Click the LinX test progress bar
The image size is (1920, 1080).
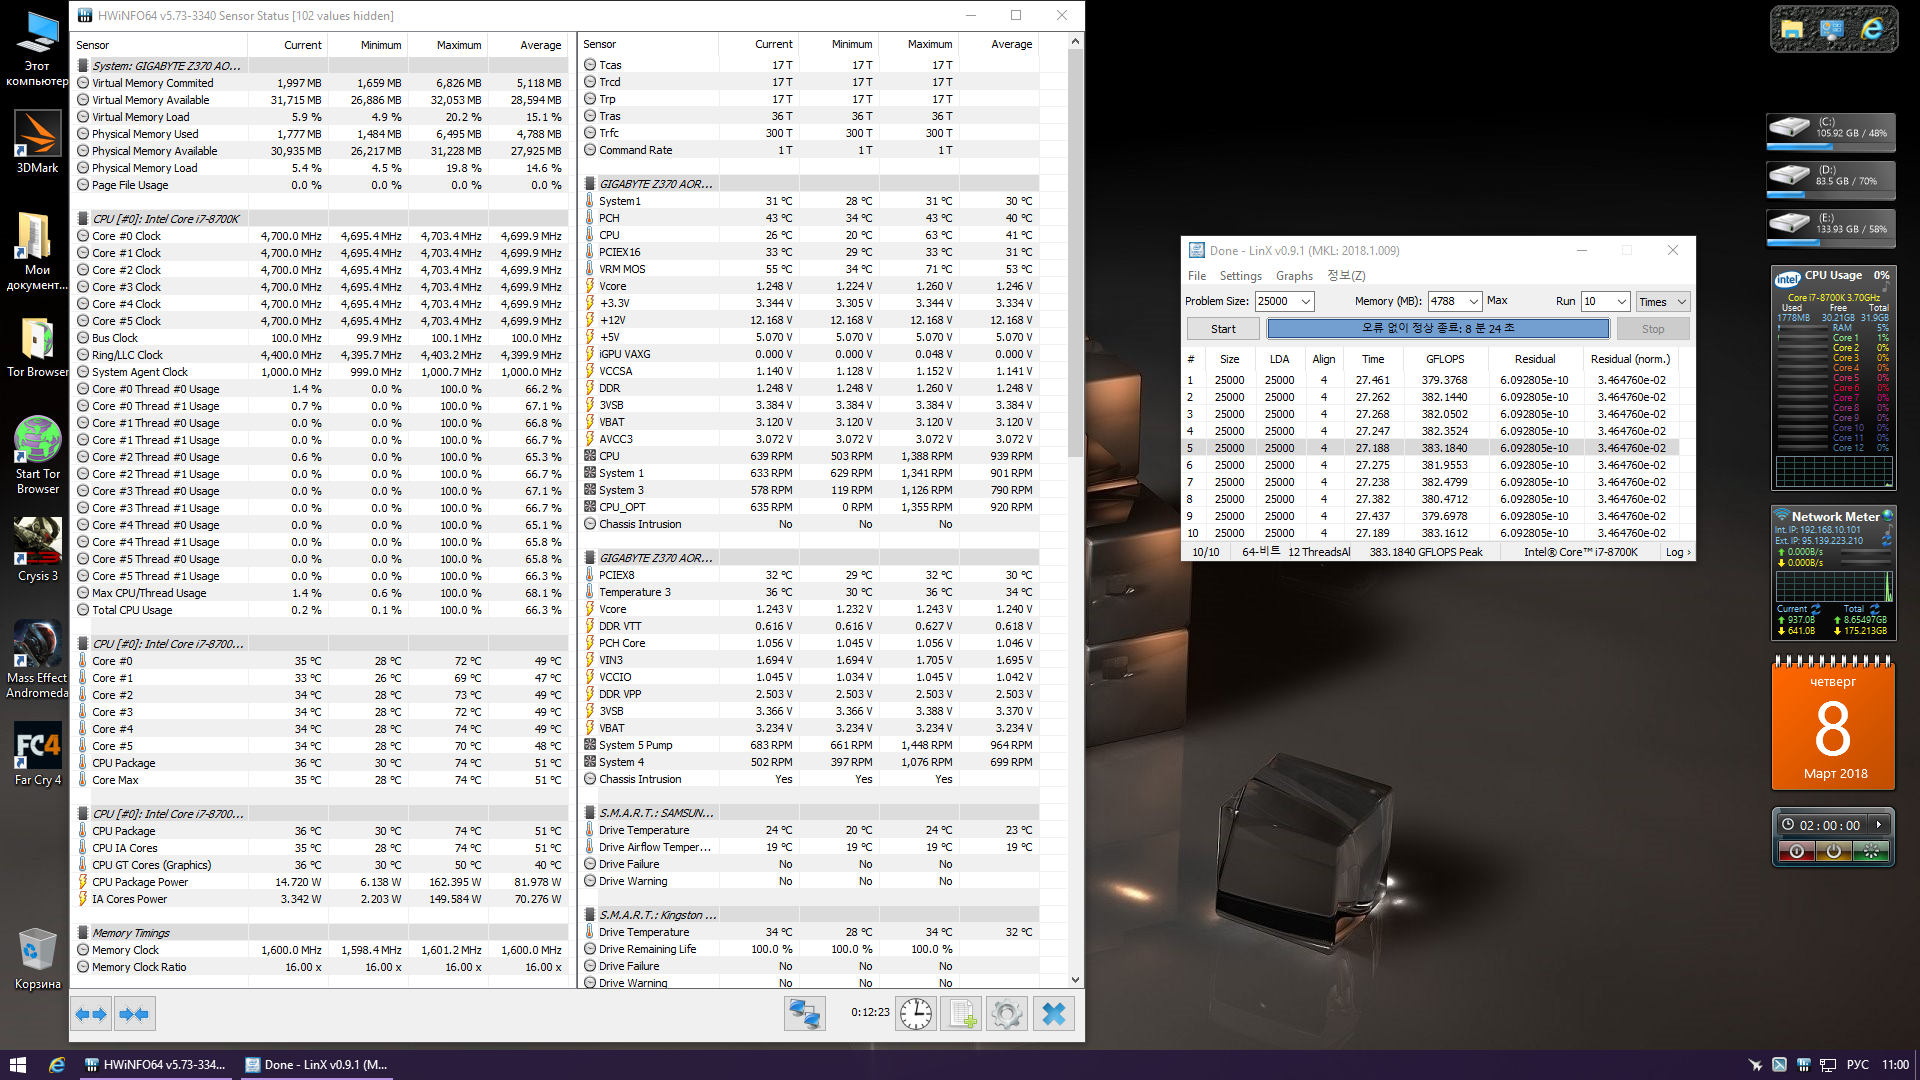[x=1438, y=328]
